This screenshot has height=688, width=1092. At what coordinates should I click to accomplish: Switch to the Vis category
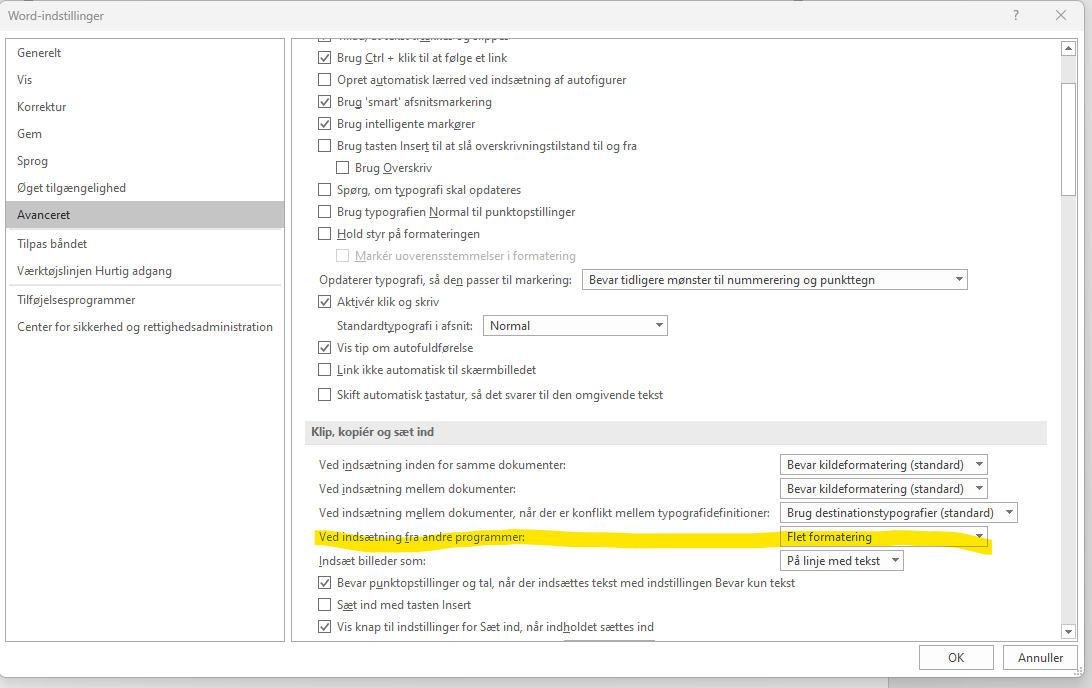145,80
